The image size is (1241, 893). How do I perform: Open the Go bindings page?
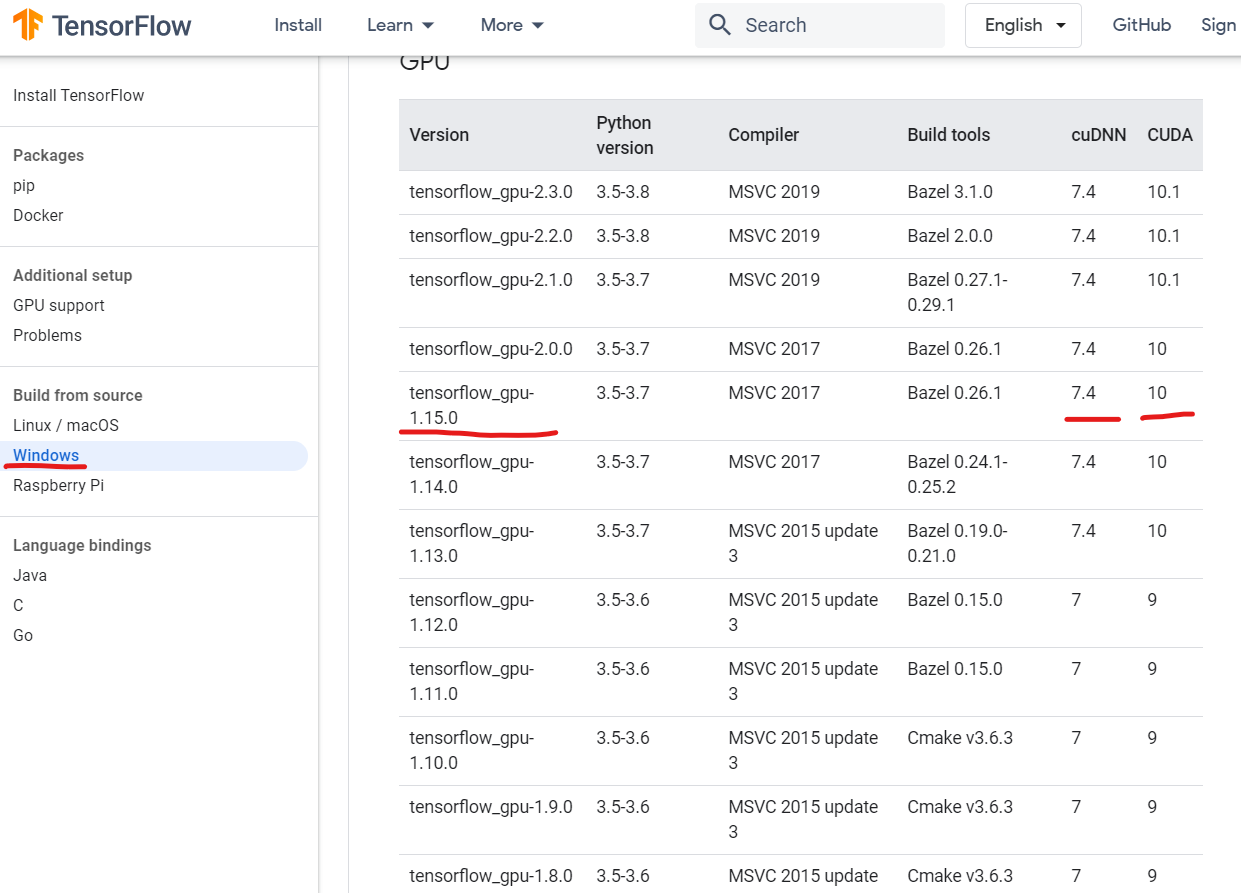22,635
